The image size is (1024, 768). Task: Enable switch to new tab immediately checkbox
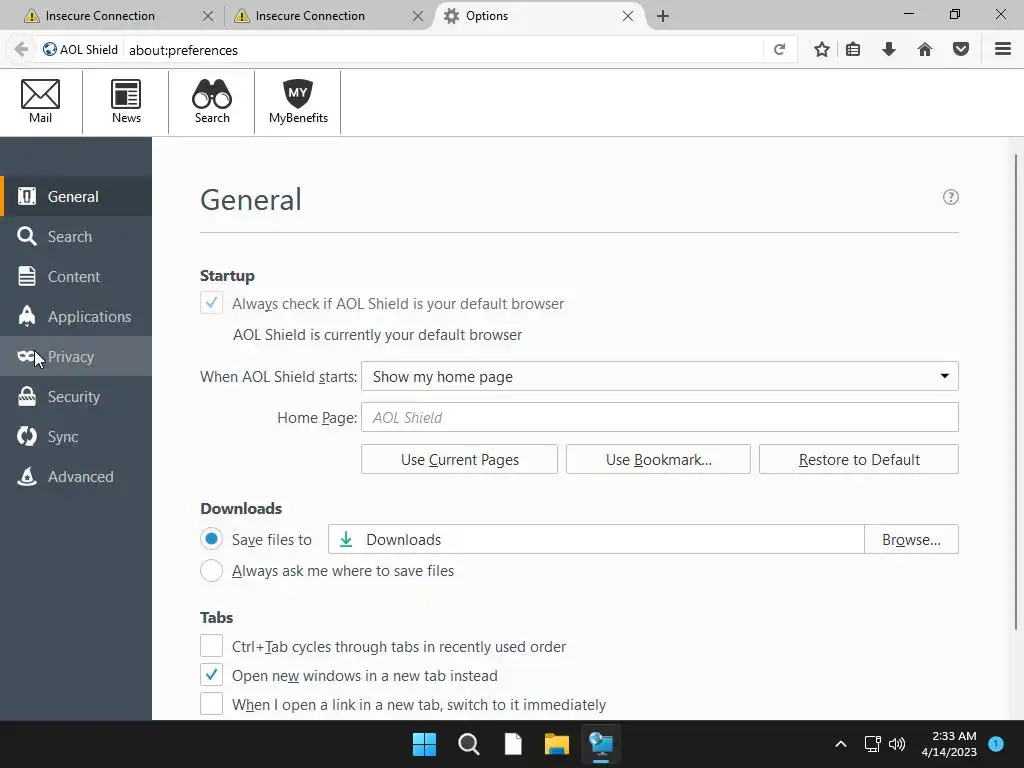211,704
